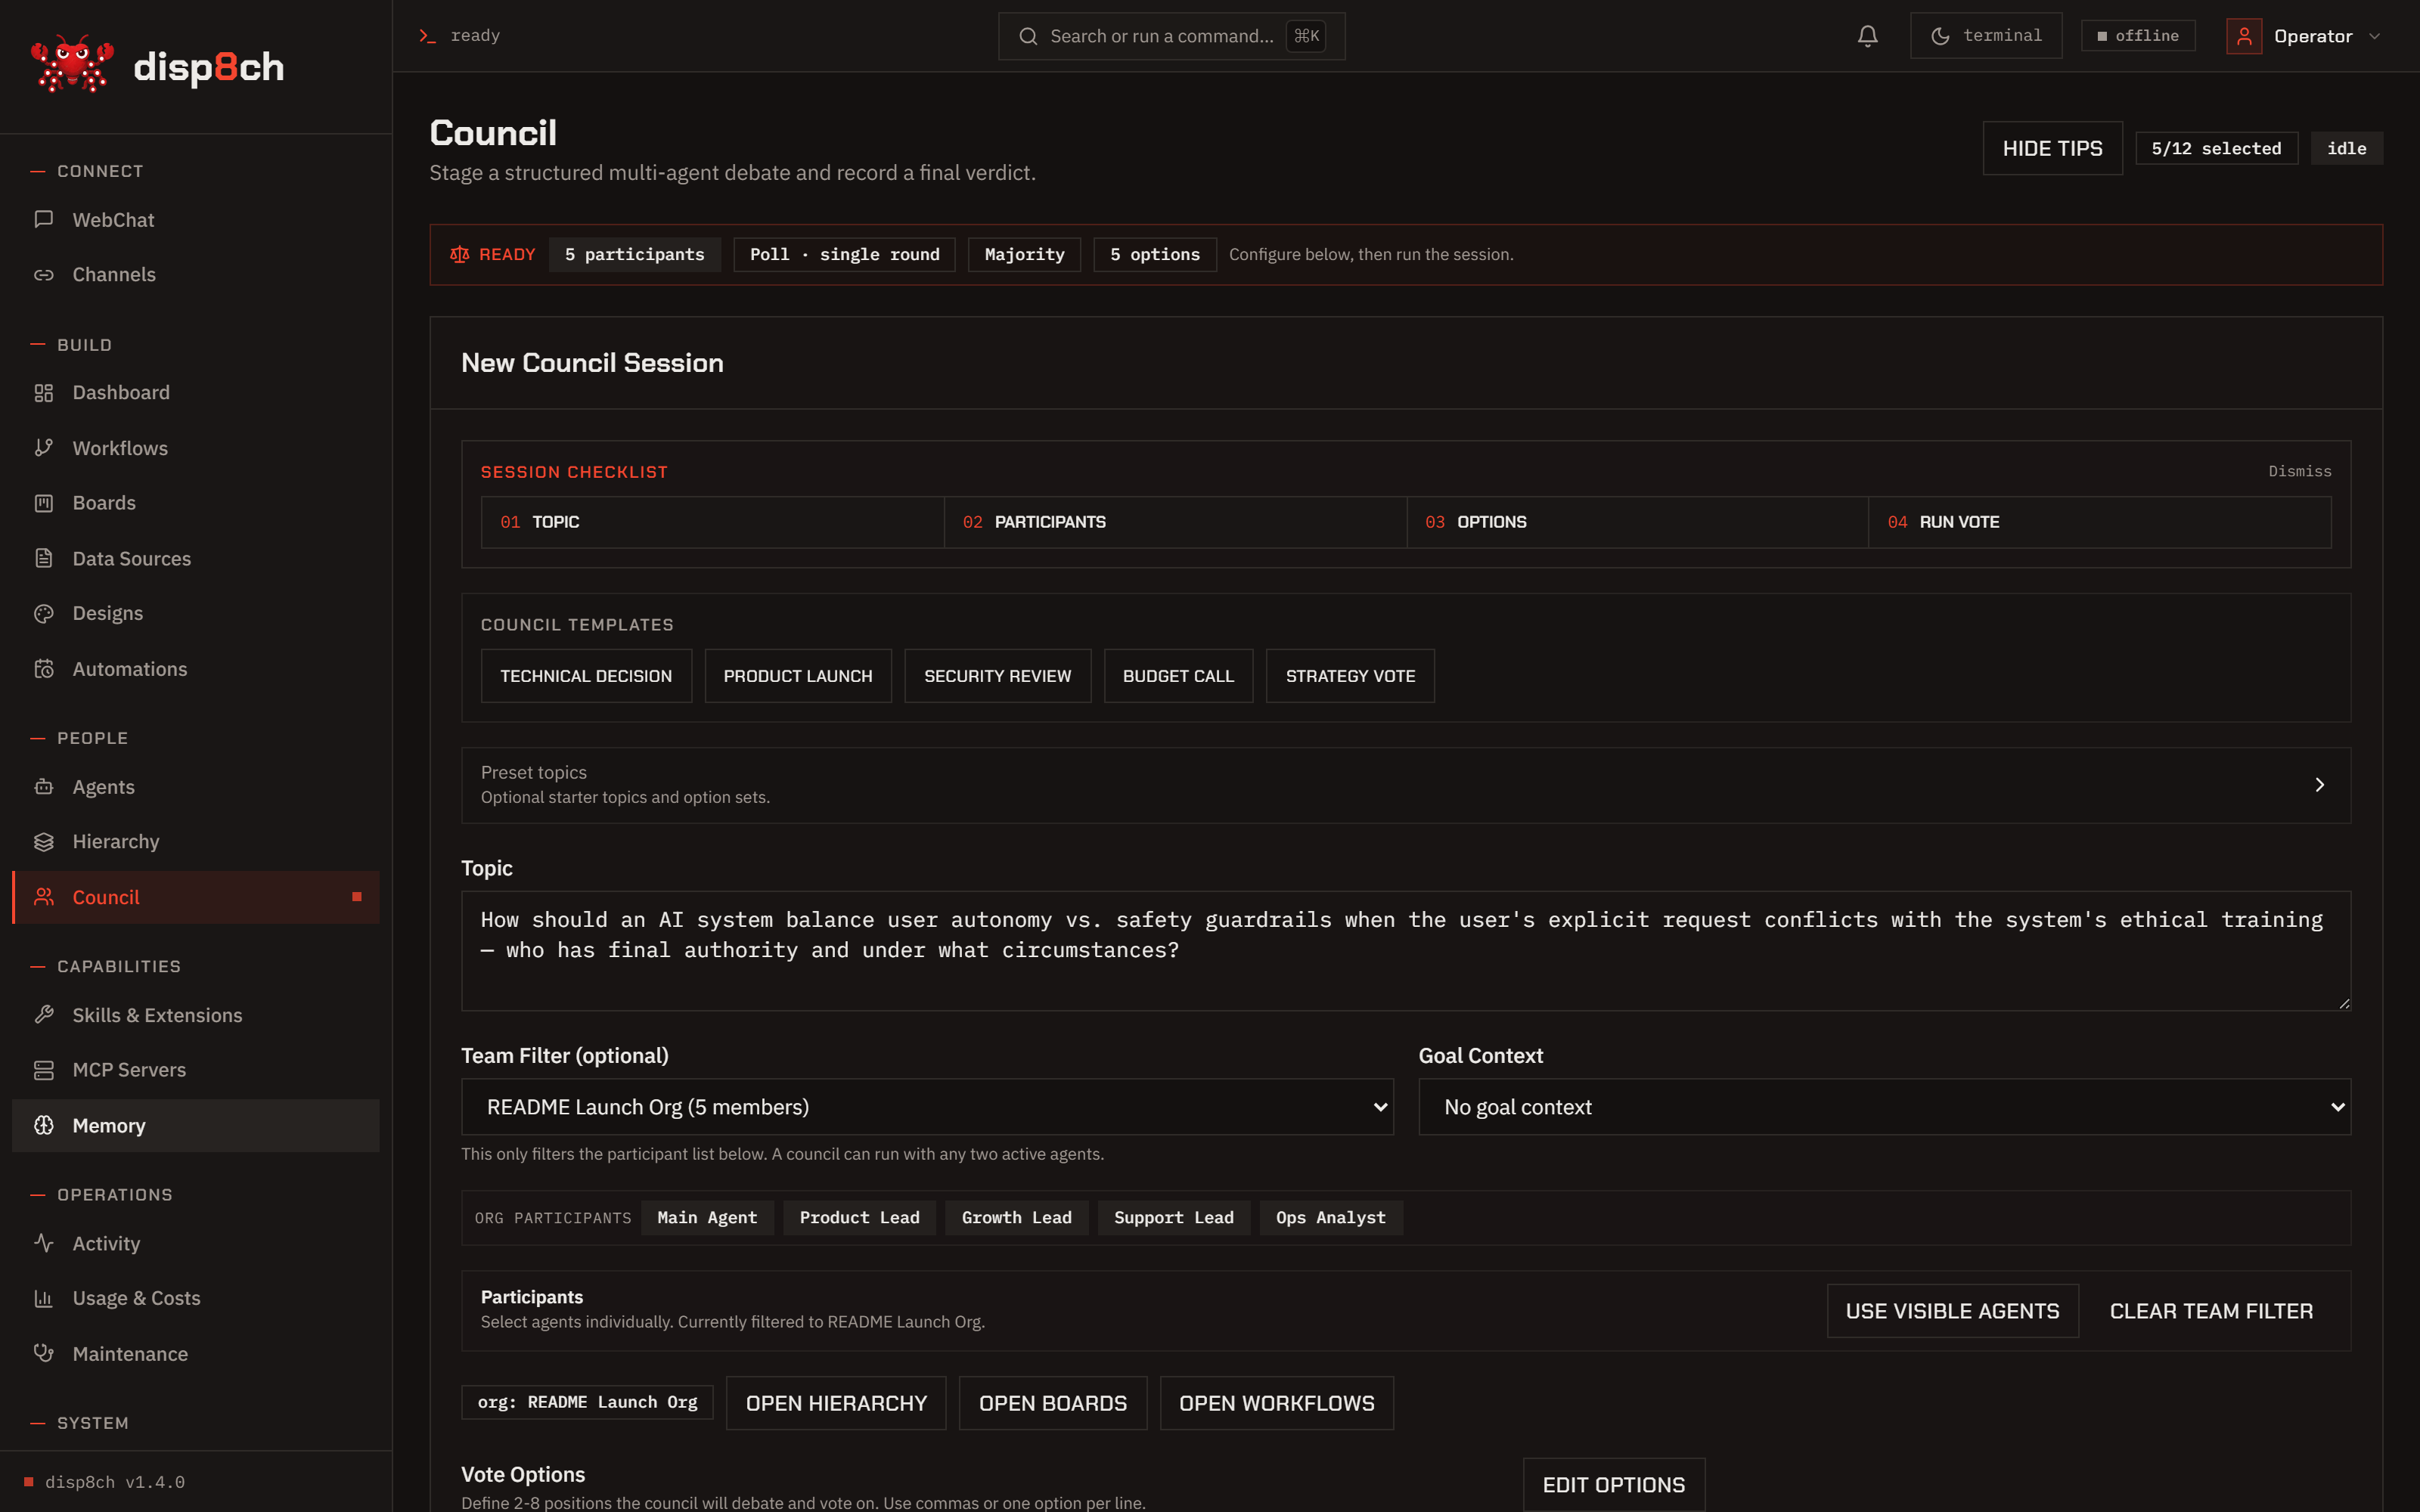Apply the TECHNICAL DECISION template
The height and width of the screenshot is (1512, 2420).
(x=586, y=676)
